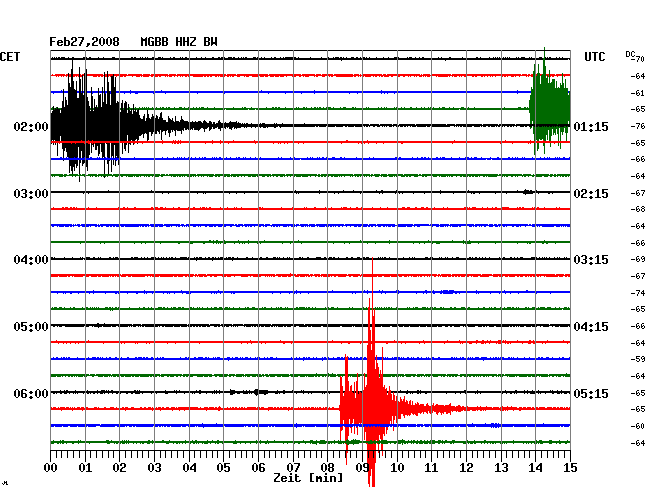Click the 10 minute tick label
This screenshot has width=650, height=494.
(397, 468)
